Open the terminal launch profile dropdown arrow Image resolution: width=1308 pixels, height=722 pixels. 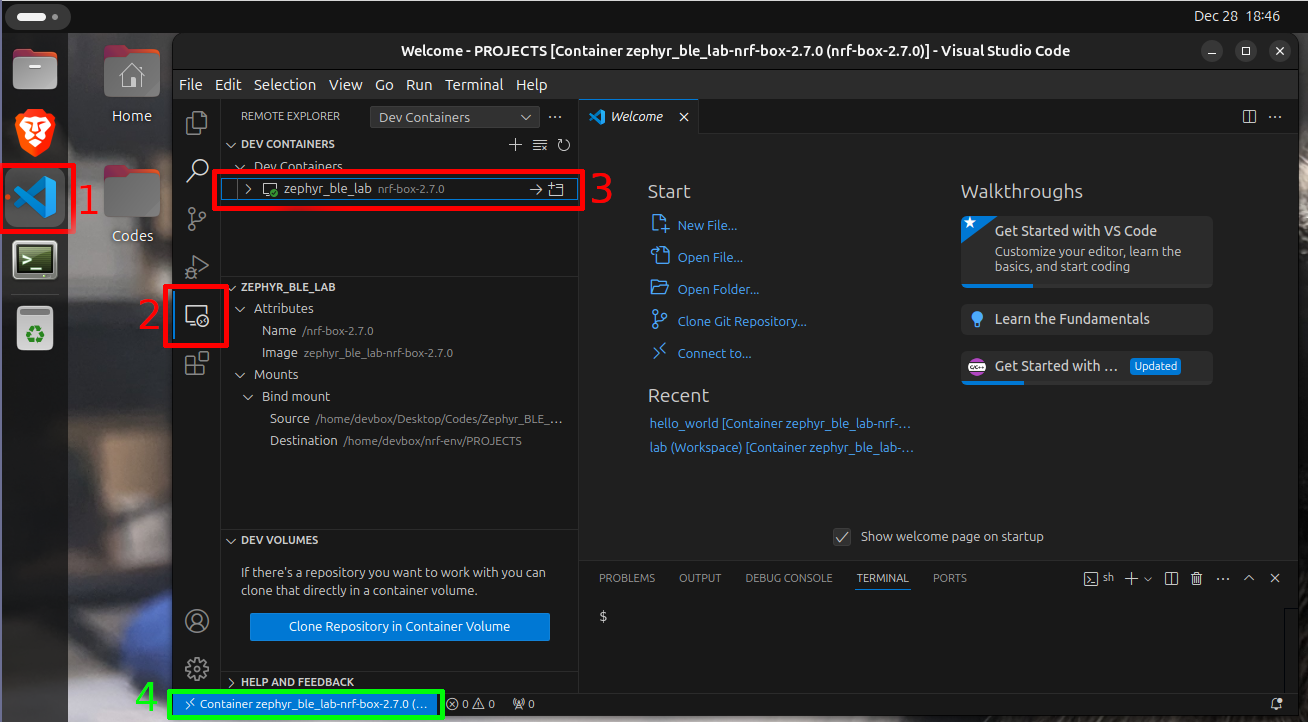1148,578
